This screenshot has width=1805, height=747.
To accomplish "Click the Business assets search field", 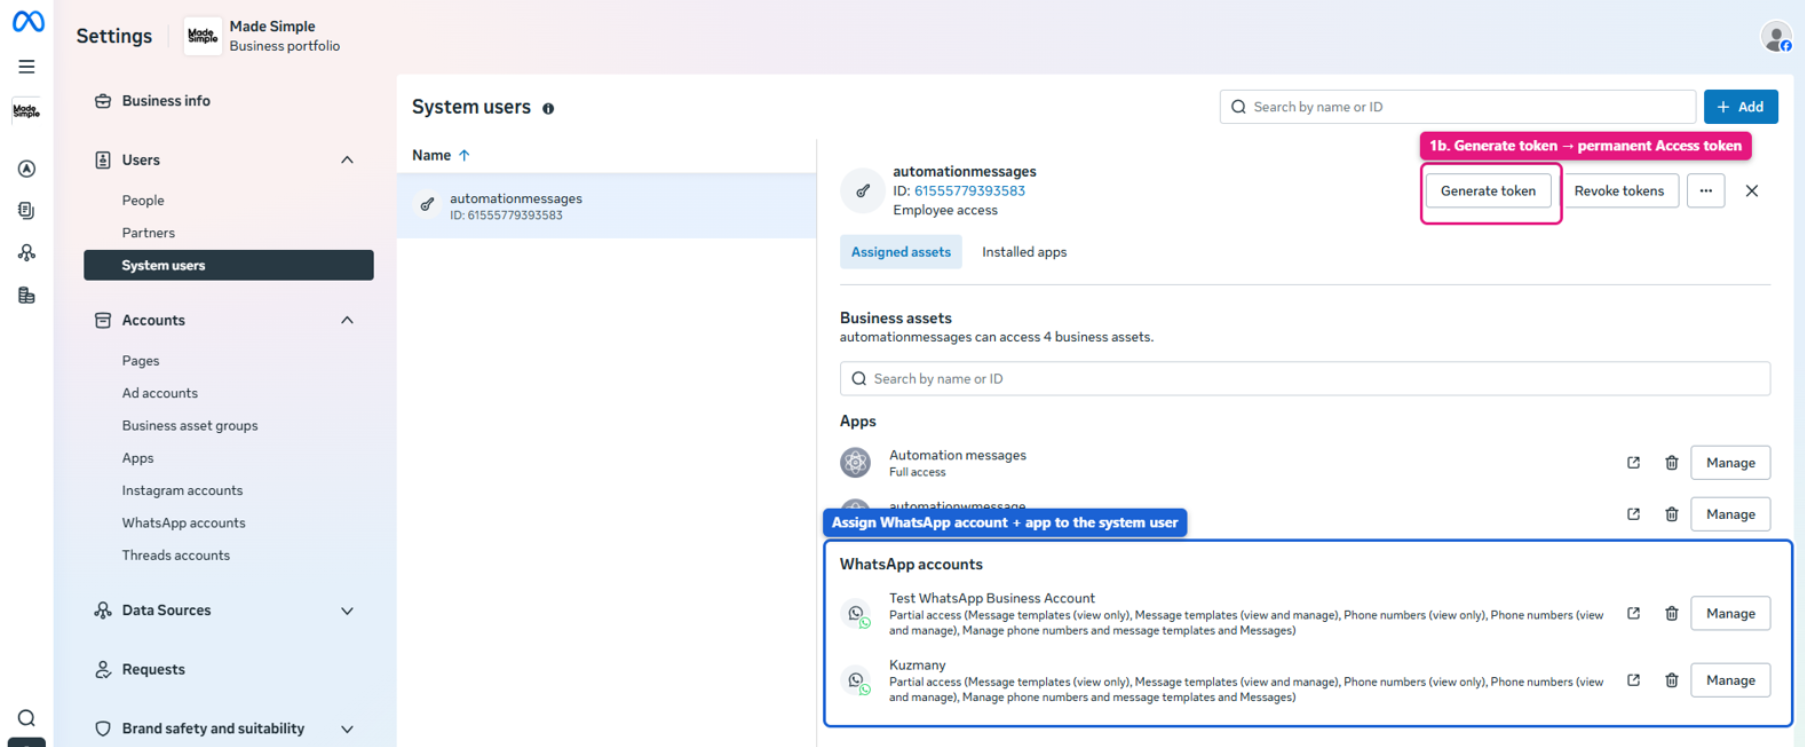I will [x=1305, y=379].
